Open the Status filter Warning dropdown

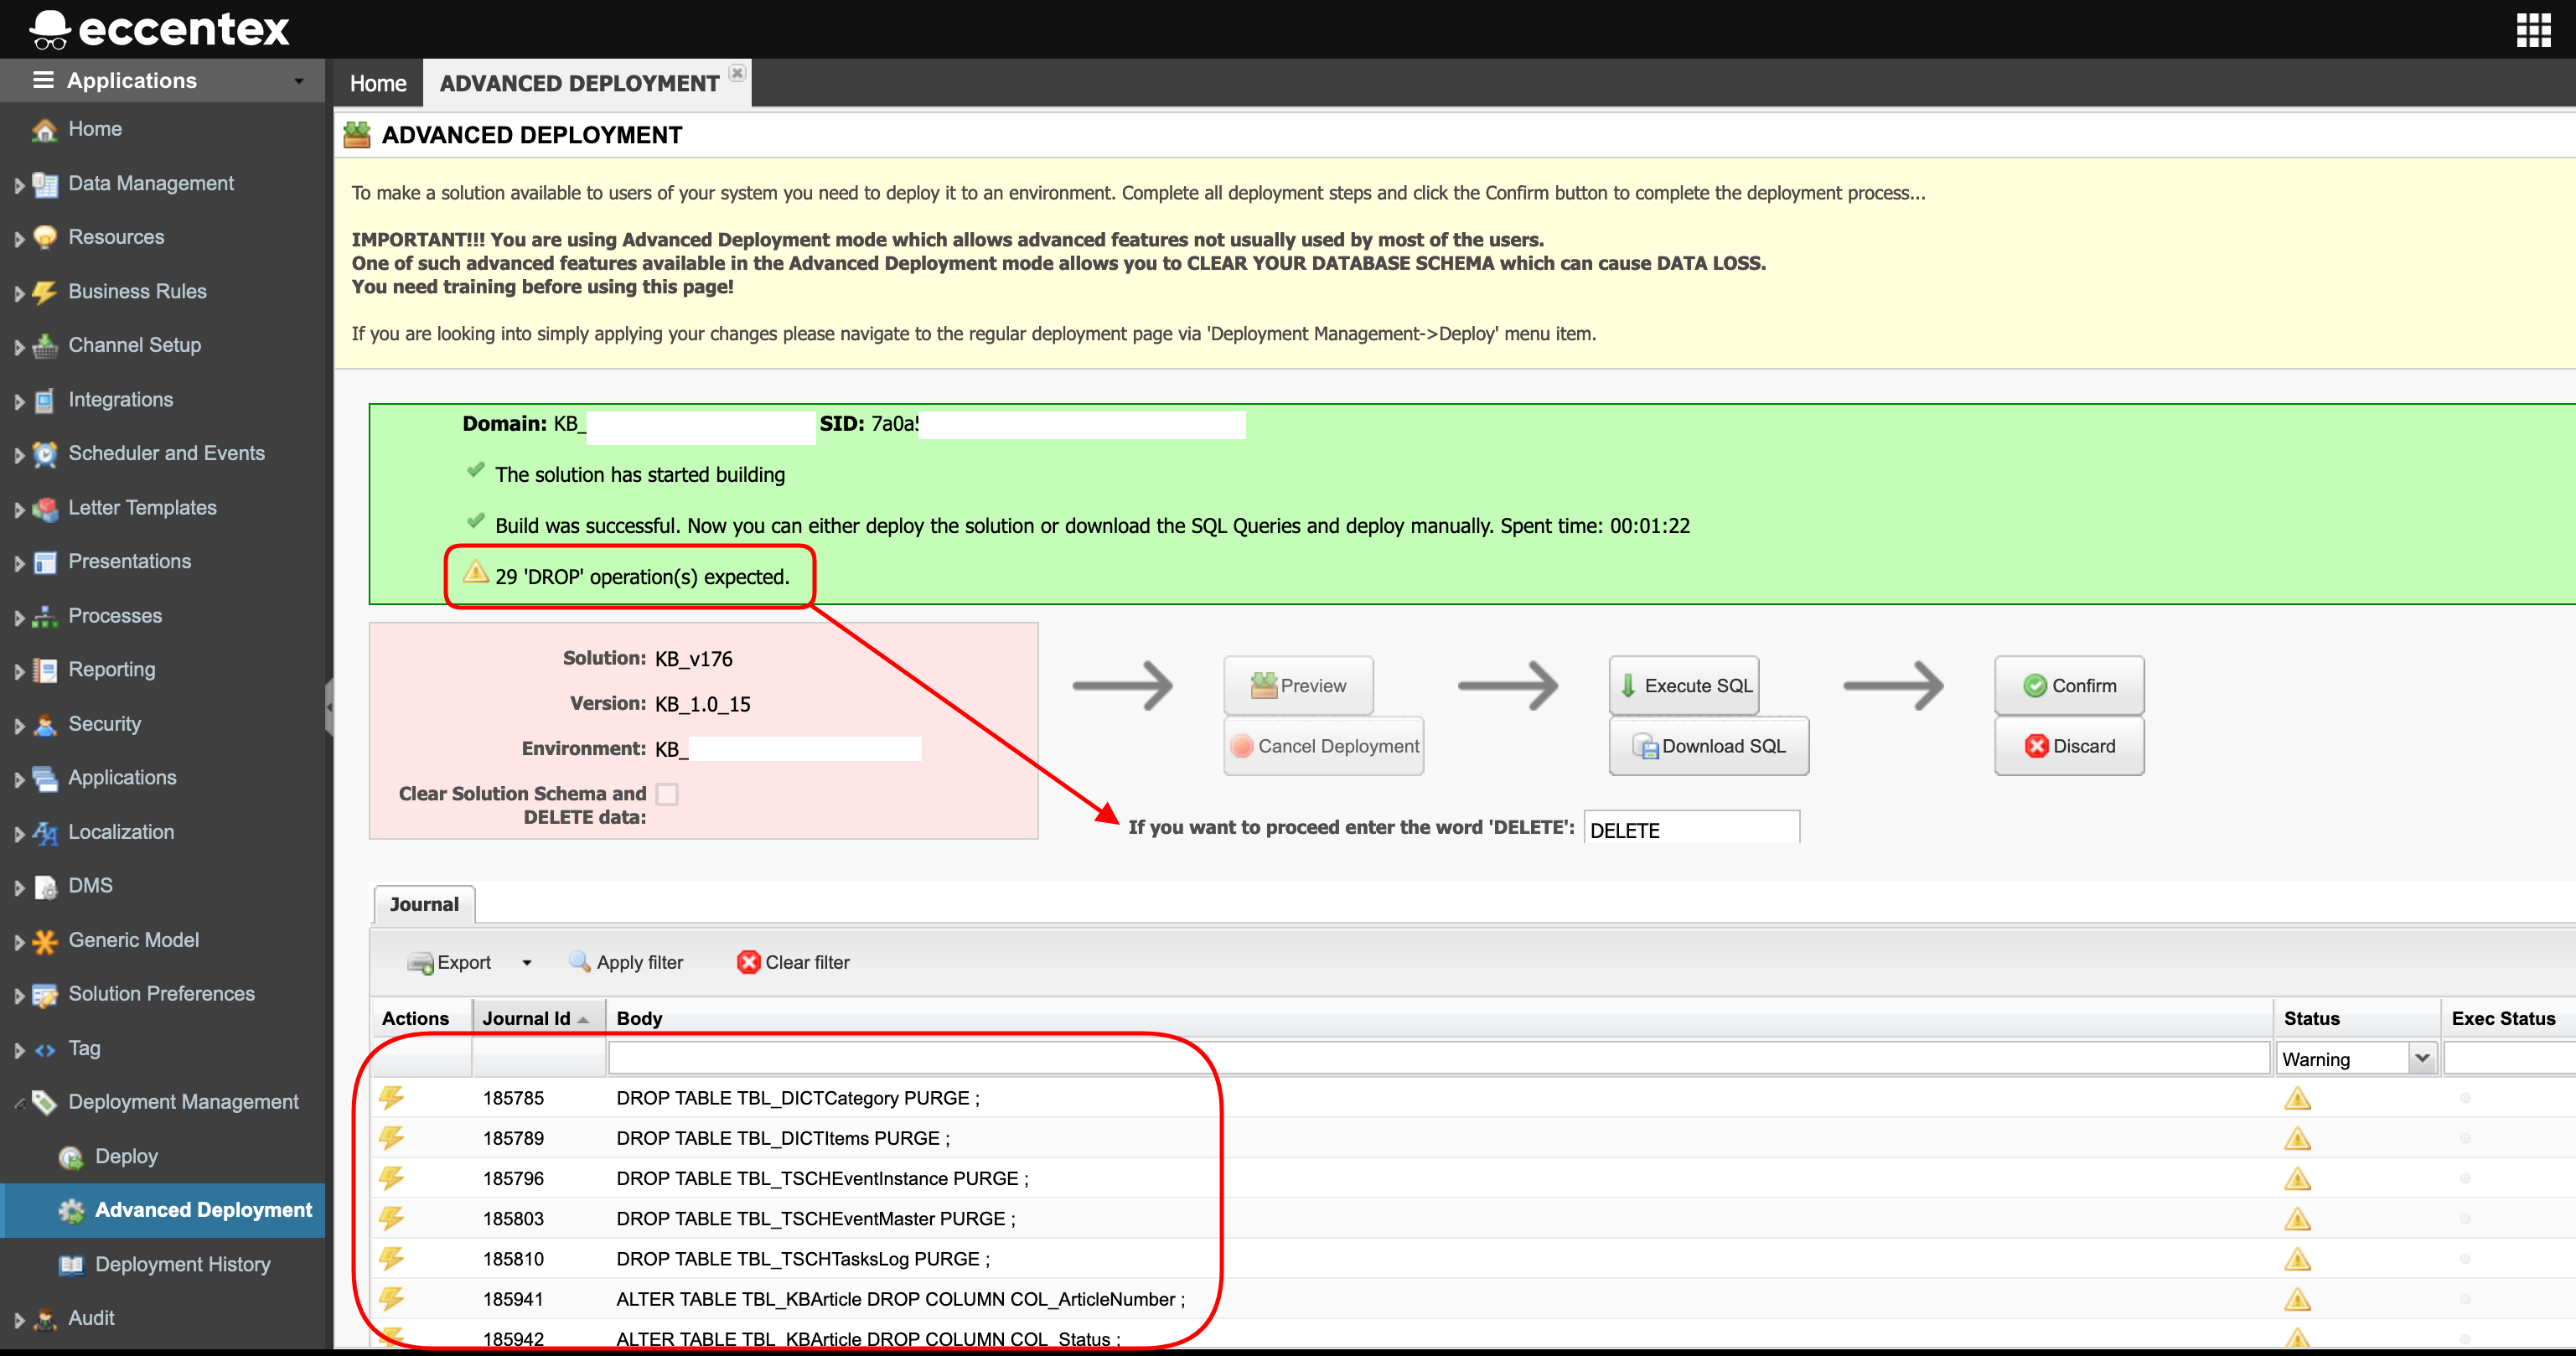(2422, 1058)
